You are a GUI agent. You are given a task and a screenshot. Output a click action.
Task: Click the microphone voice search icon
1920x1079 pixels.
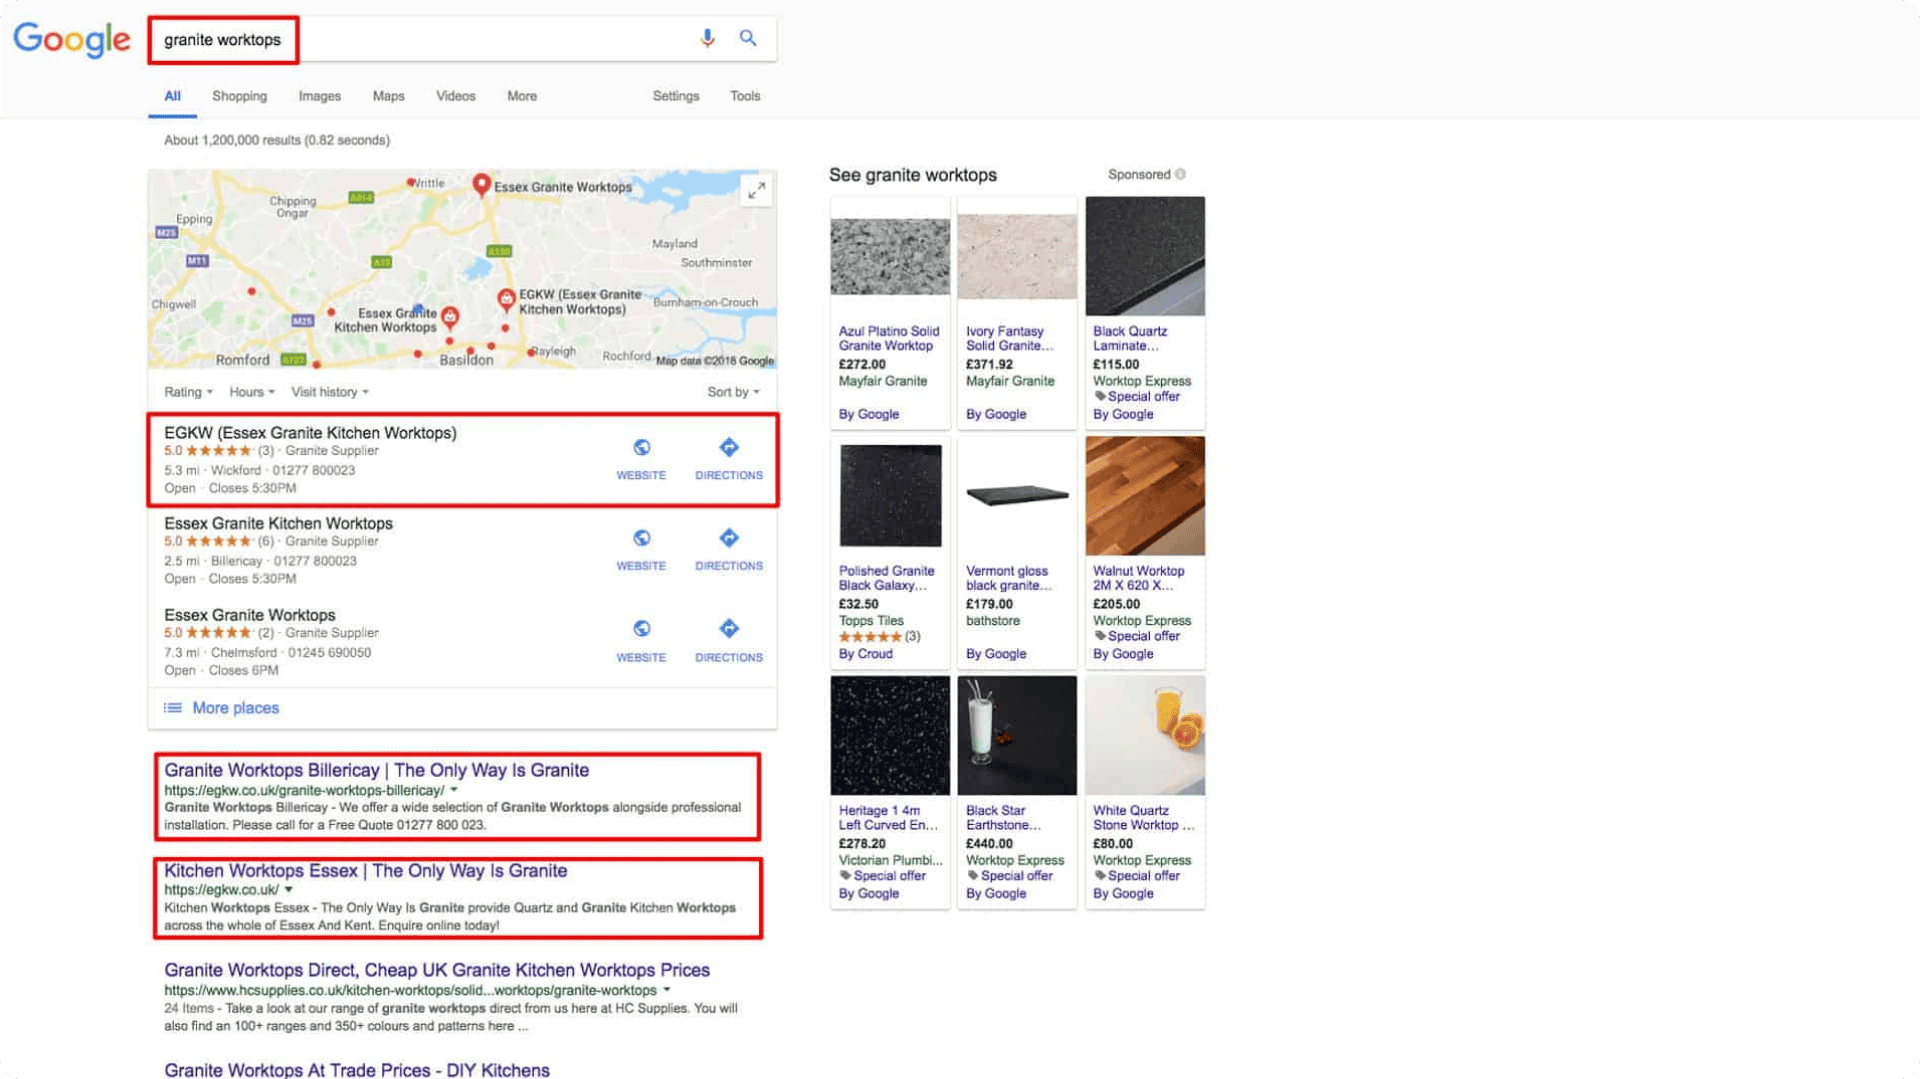tap(707, 38)
